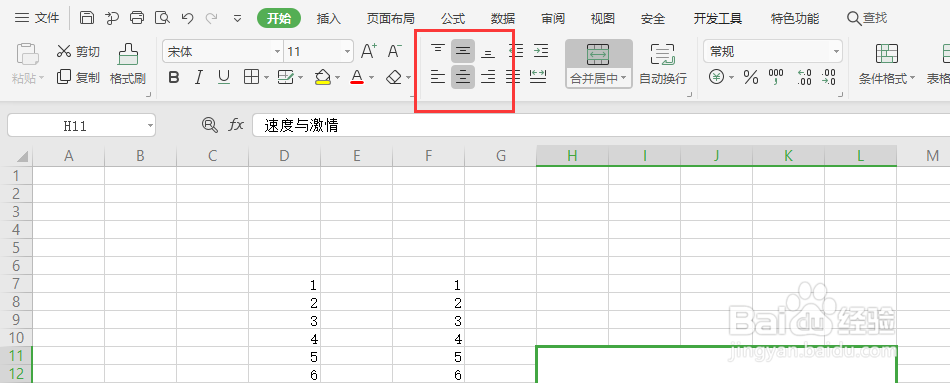Switch to 审阅 tab
The image size is (950, 383).
click(x=553, y=19)
